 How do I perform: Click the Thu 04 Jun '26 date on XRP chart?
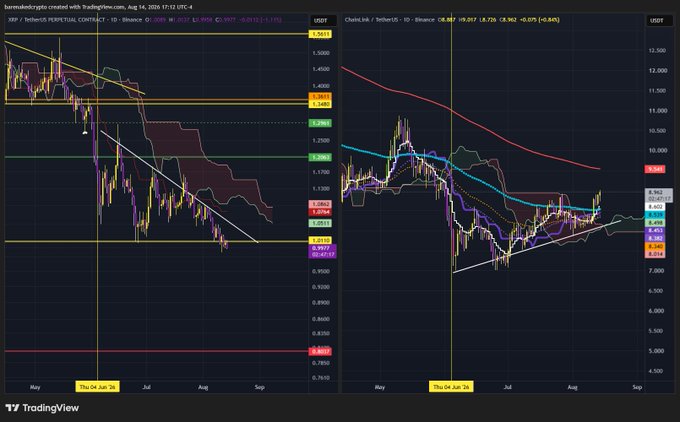(x=98, y=387)
